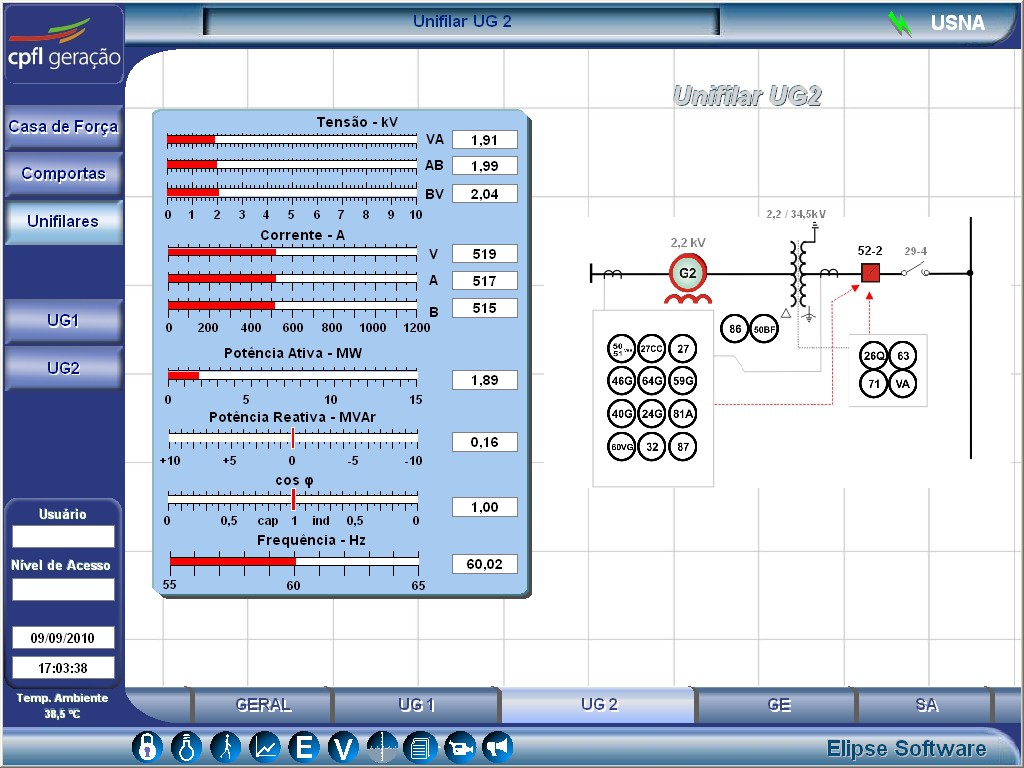Click the Casa de Força button
This screenshot has height=768, width=1024.
63,126
